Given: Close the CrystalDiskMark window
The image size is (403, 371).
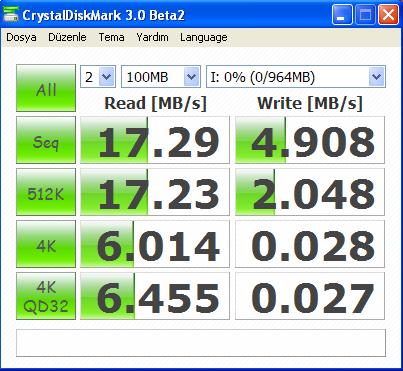Looking at the screenshot, I should click(388, 15).
